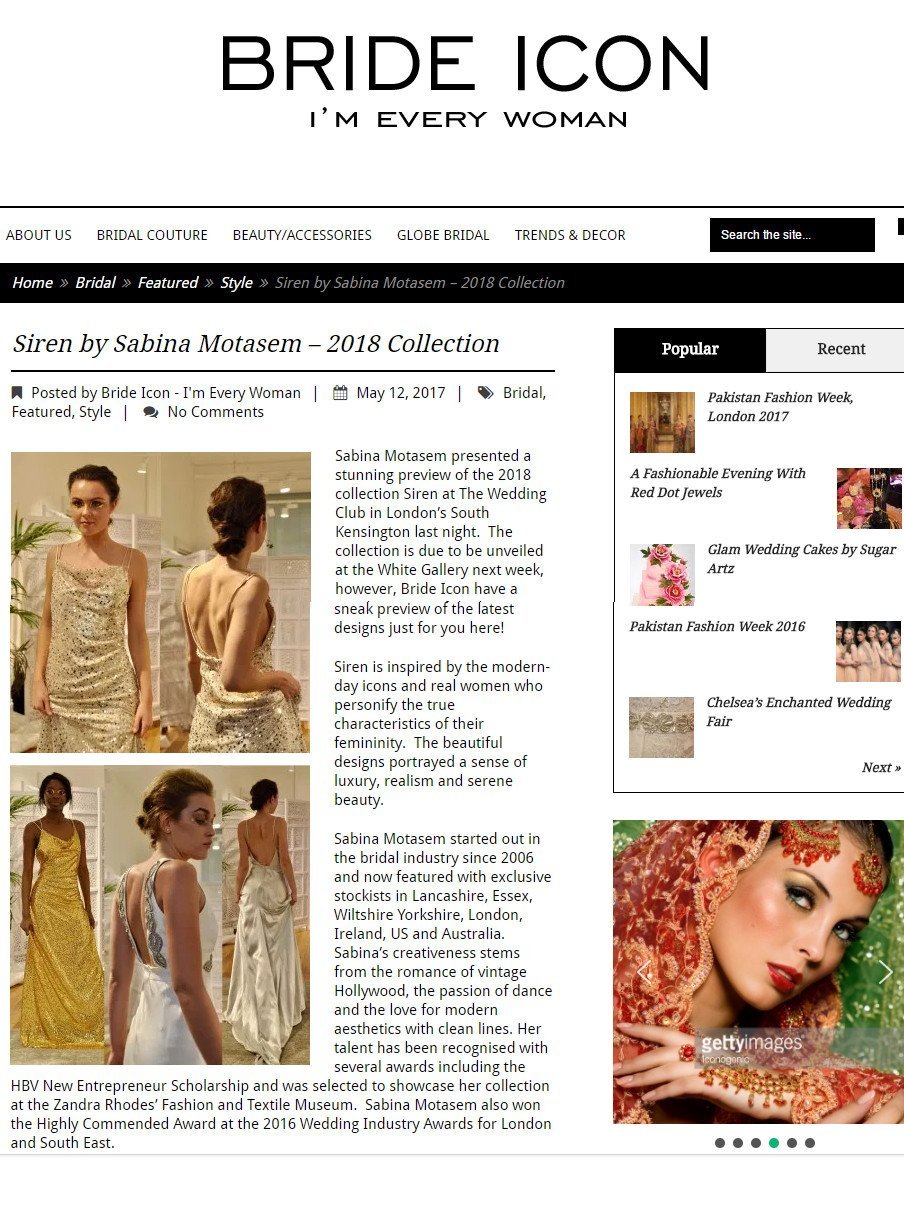The height and width of the screenshot is (1228, 904).
Task: Switch to the Recent tab
Action: click(x=841, y=349)
